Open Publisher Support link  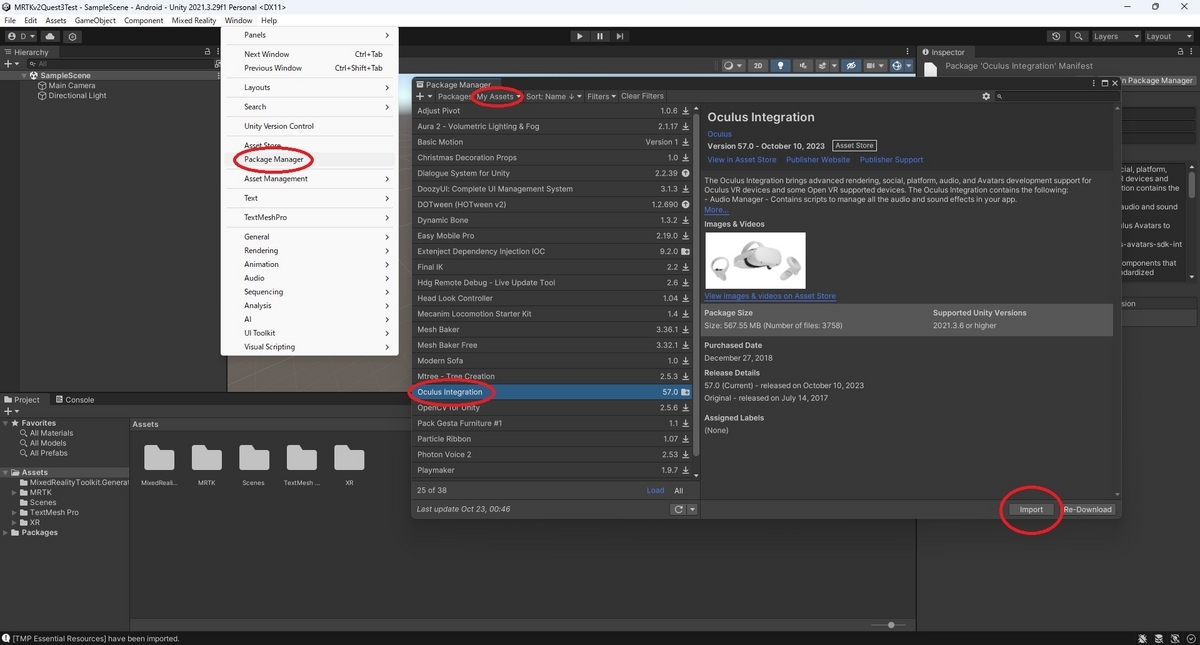point(891,159)
